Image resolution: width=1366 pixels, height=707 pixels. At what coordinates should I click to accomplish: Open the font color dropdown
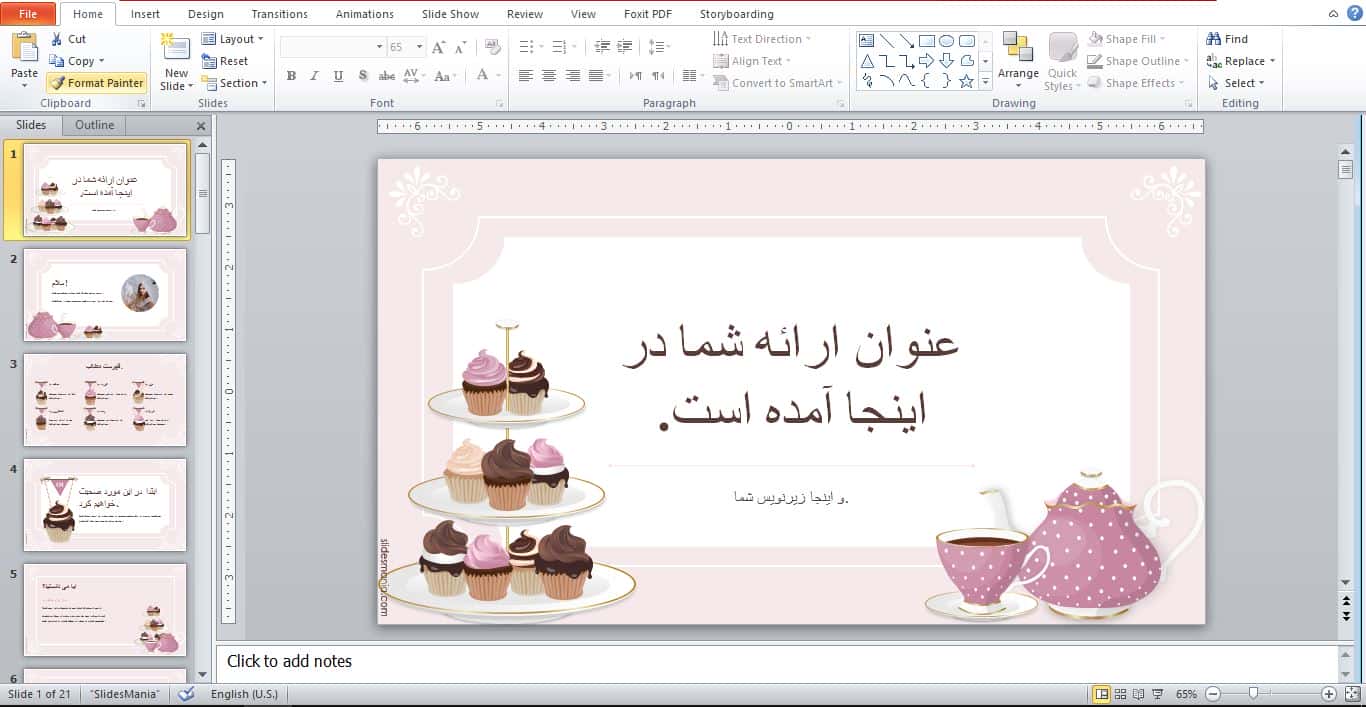pos(499,76)
